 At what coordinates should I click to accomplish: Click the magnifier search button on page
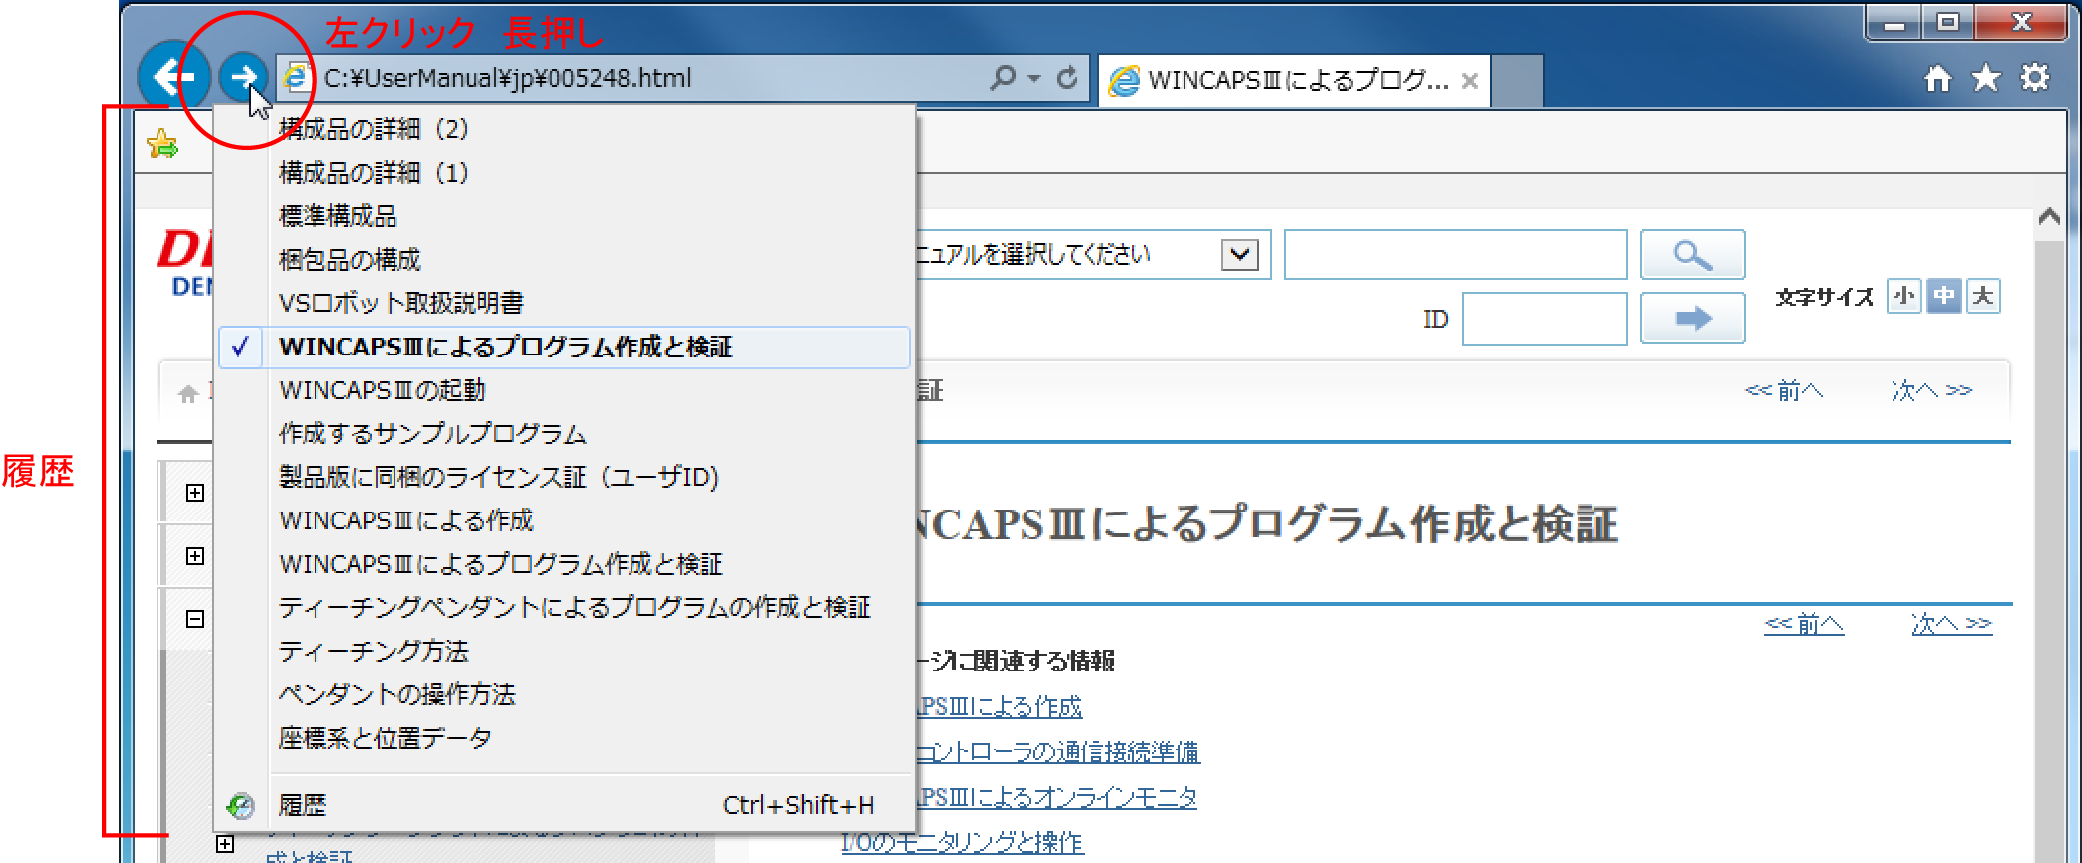click(1692, 255)
